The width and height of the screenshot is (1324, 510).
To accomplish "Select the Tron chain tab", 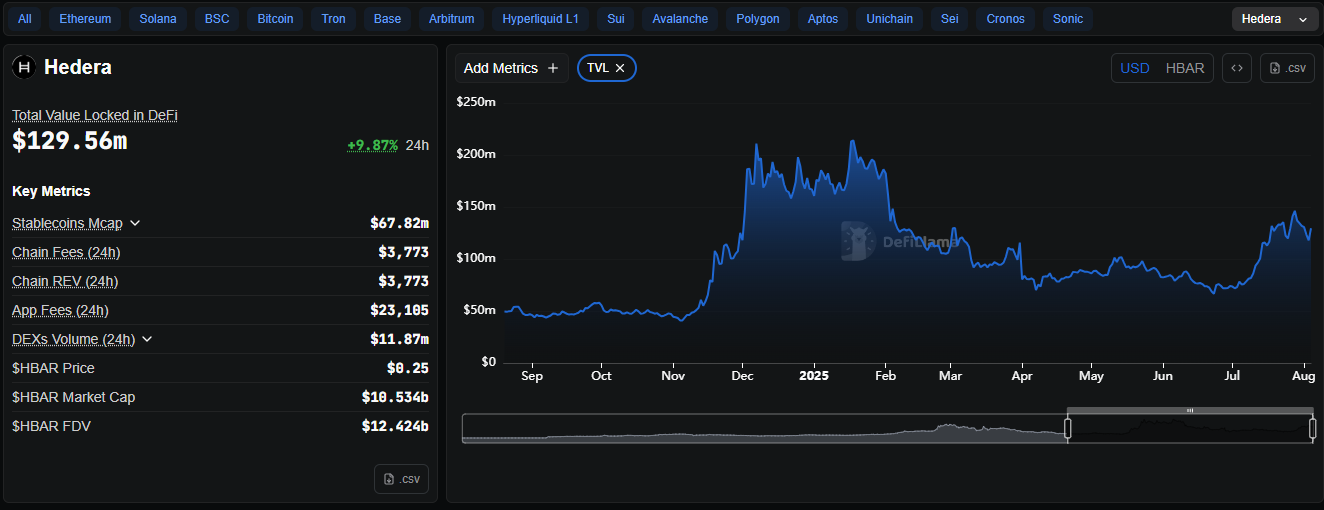I will [x=333, y=19].
